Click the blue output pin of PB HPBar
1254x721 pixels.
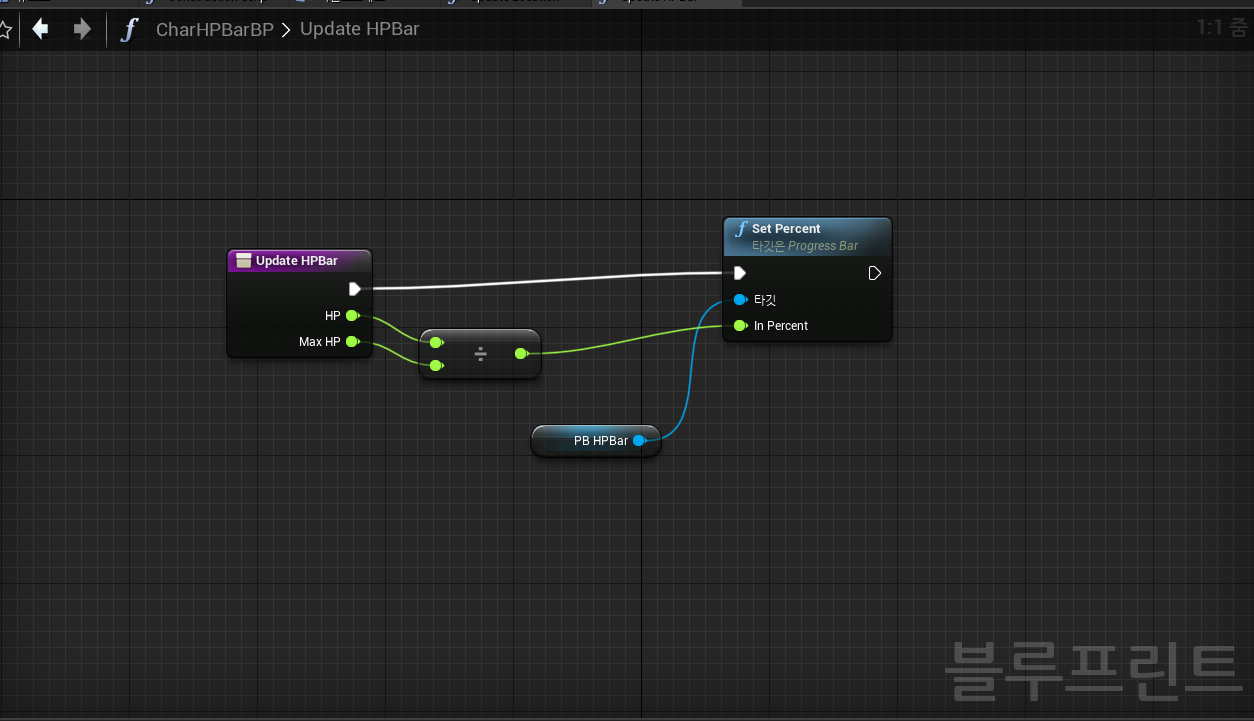coord(640,441)
